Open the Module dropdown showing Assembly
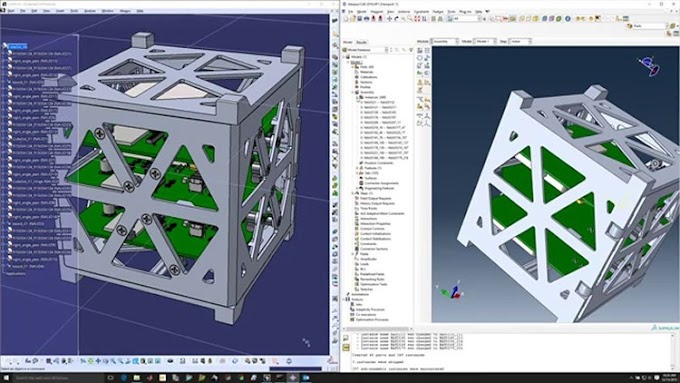The width and height of the screenshot is (680, 383). coord(445,42)
